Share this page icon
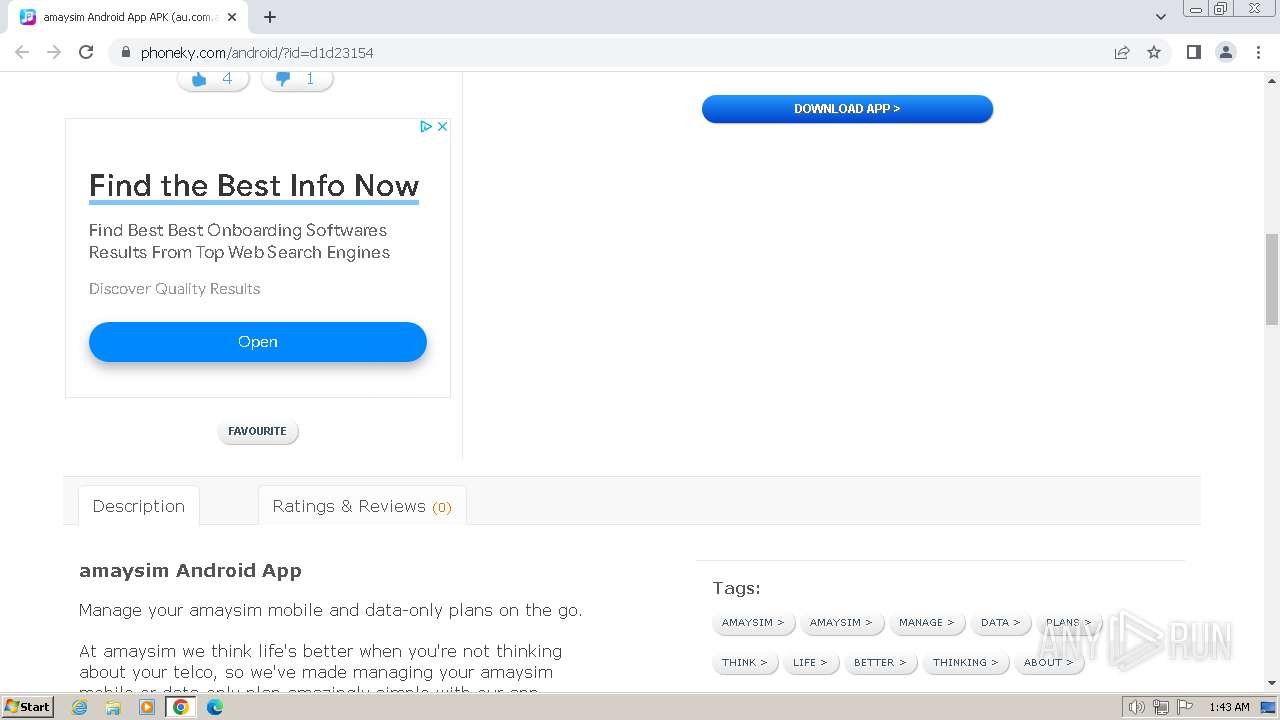1280x720 pixels. pos(1122,52)
